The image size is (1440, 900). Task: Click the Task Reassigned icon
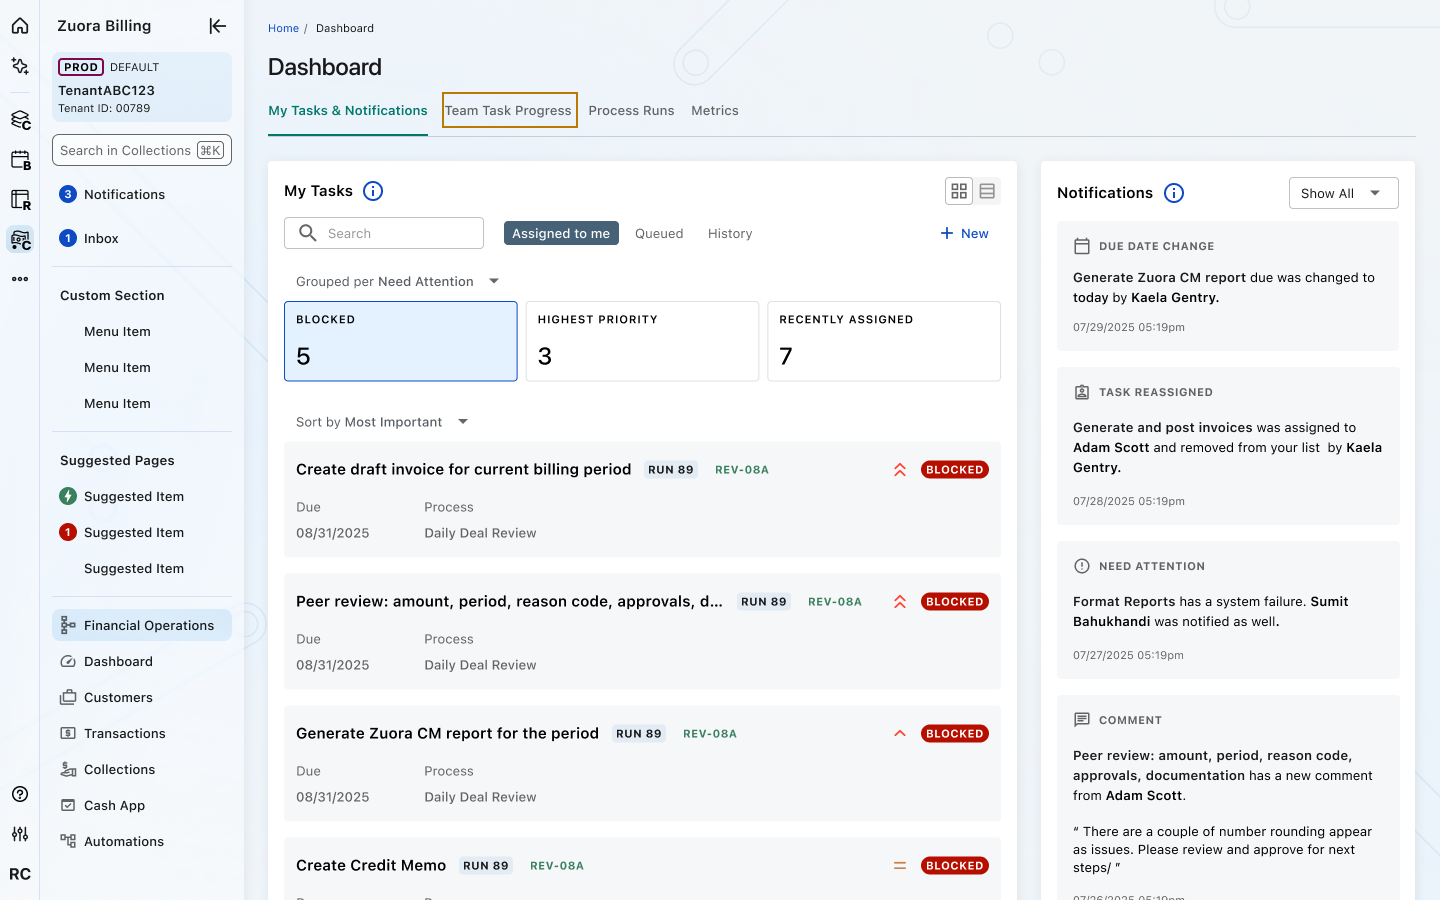click(x=1081, y=392)
